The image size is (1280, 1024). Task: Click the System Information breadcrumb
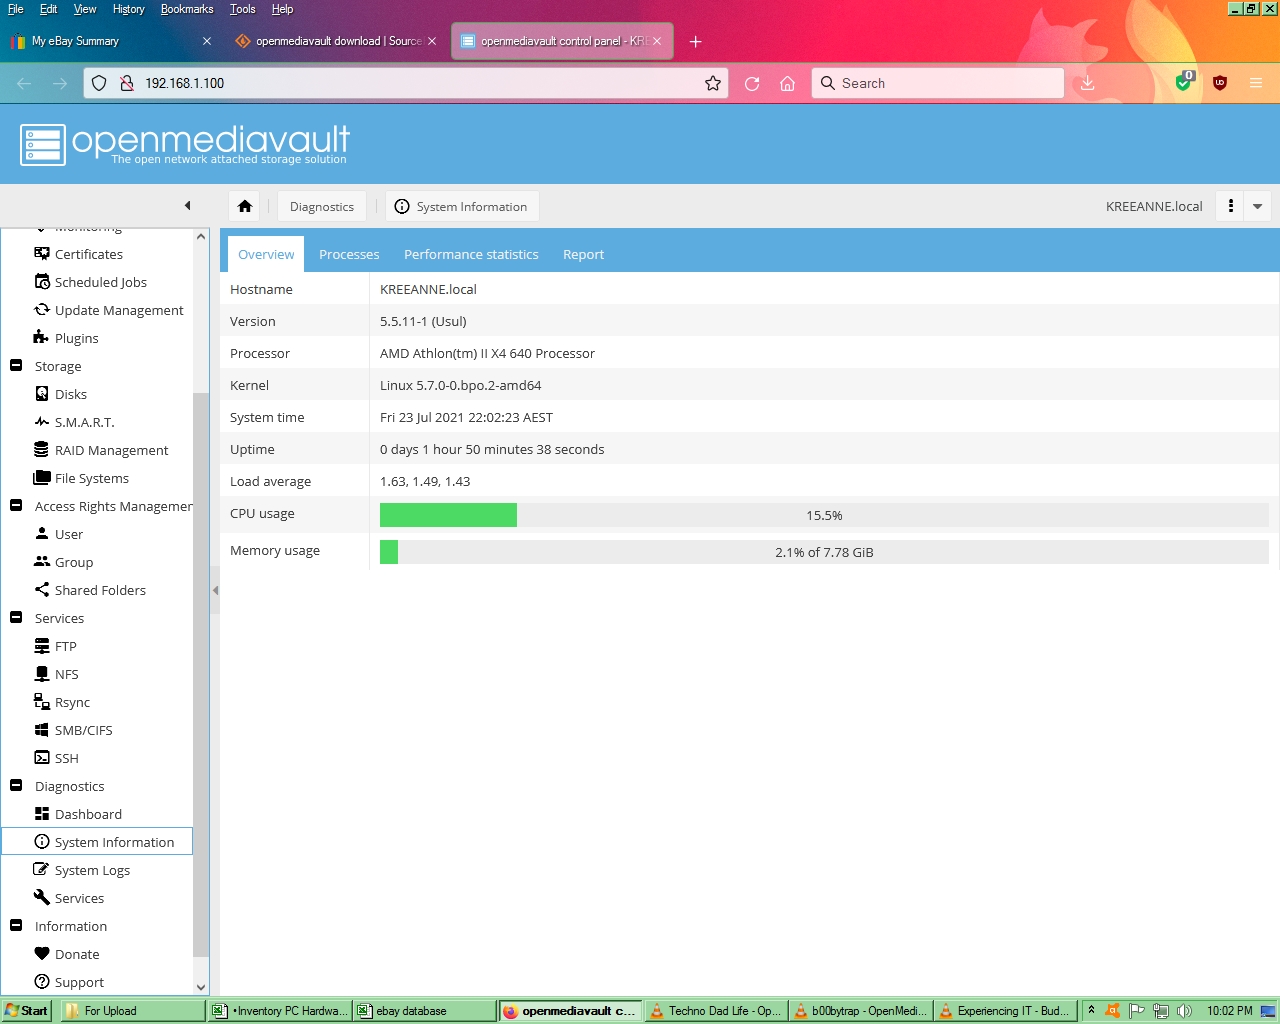(462, 206)
